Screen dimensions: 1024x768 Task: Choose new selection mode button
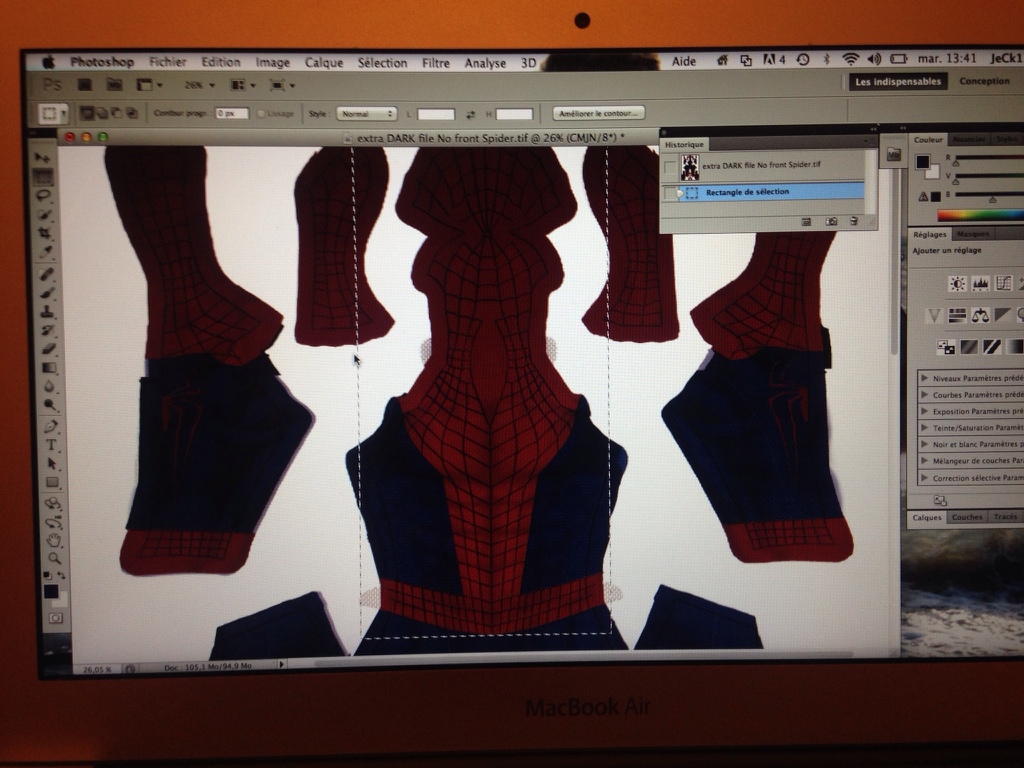87,113
